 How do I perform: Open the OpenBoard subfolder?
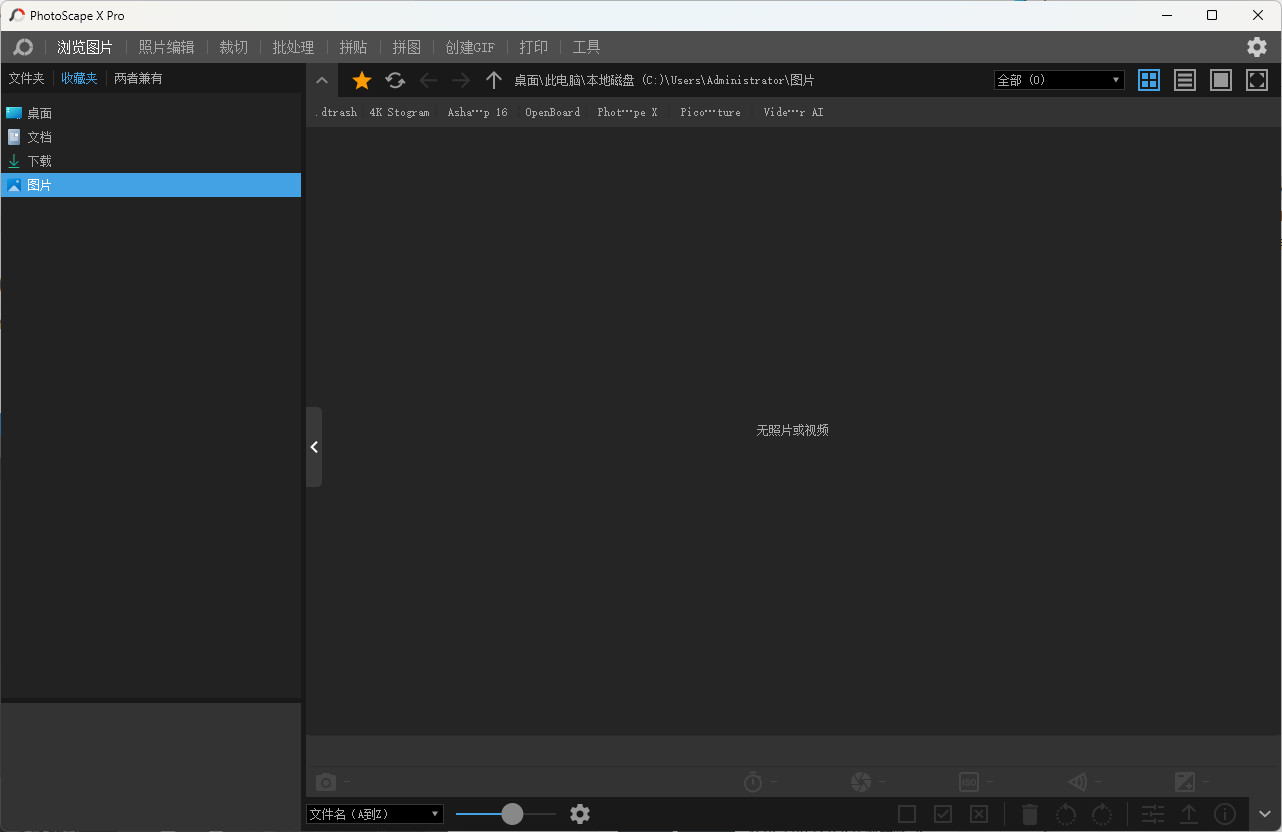click(x=553, y=113)
